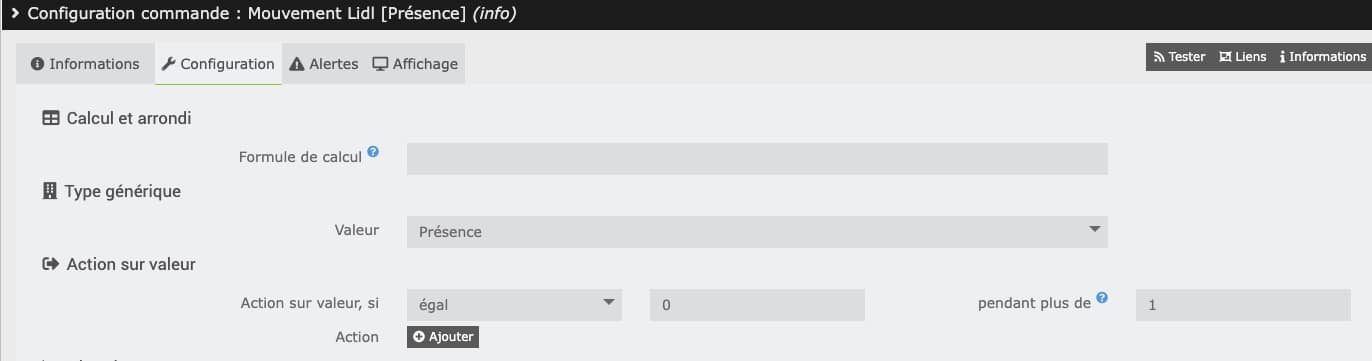Switch to the Informations tab
The width and height of the screenshot is (1372, 361).
click(85, 64)
